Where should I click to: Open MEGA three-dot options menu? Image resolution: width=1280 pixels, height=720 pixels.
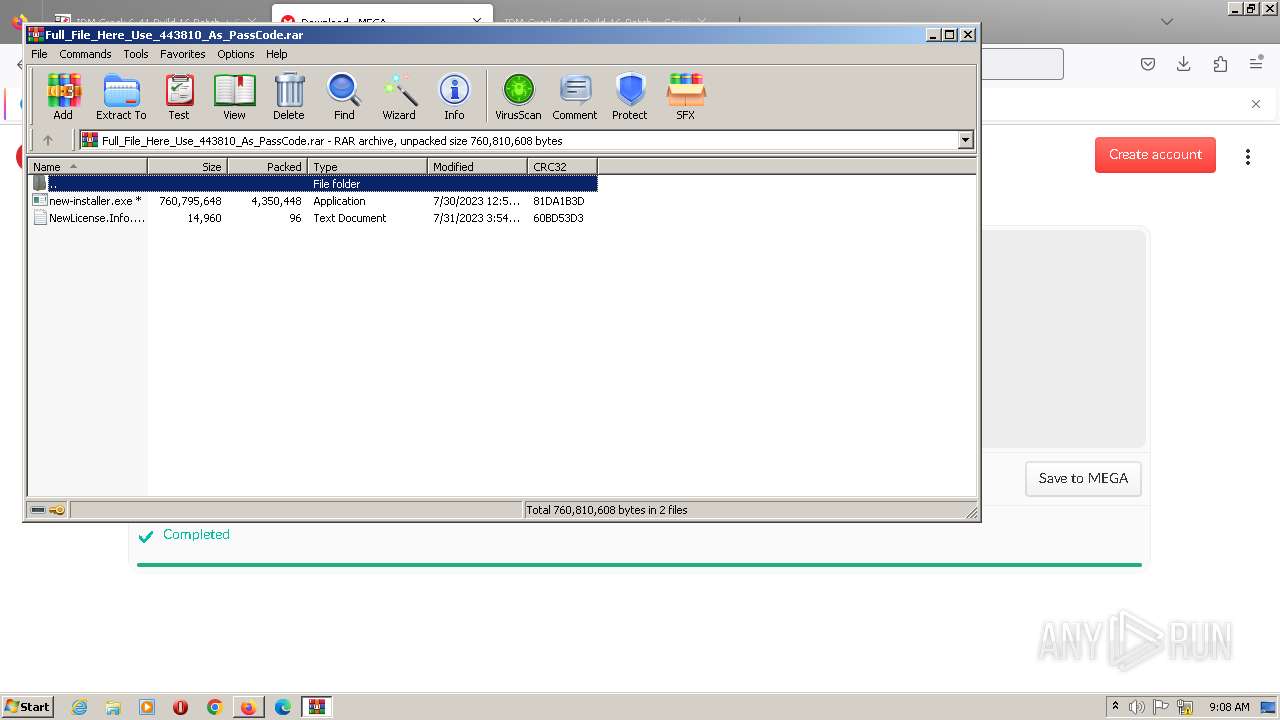pos(1247,156)
